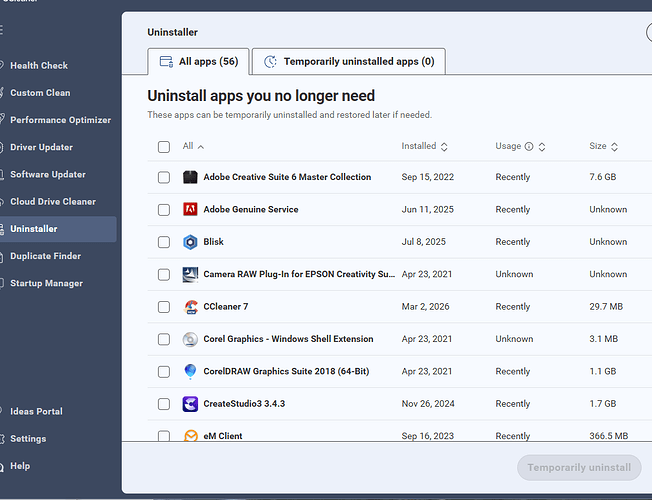This screenshot has width=652, height=500.
Task: Select the eM Client name
Action: (222, 436)
